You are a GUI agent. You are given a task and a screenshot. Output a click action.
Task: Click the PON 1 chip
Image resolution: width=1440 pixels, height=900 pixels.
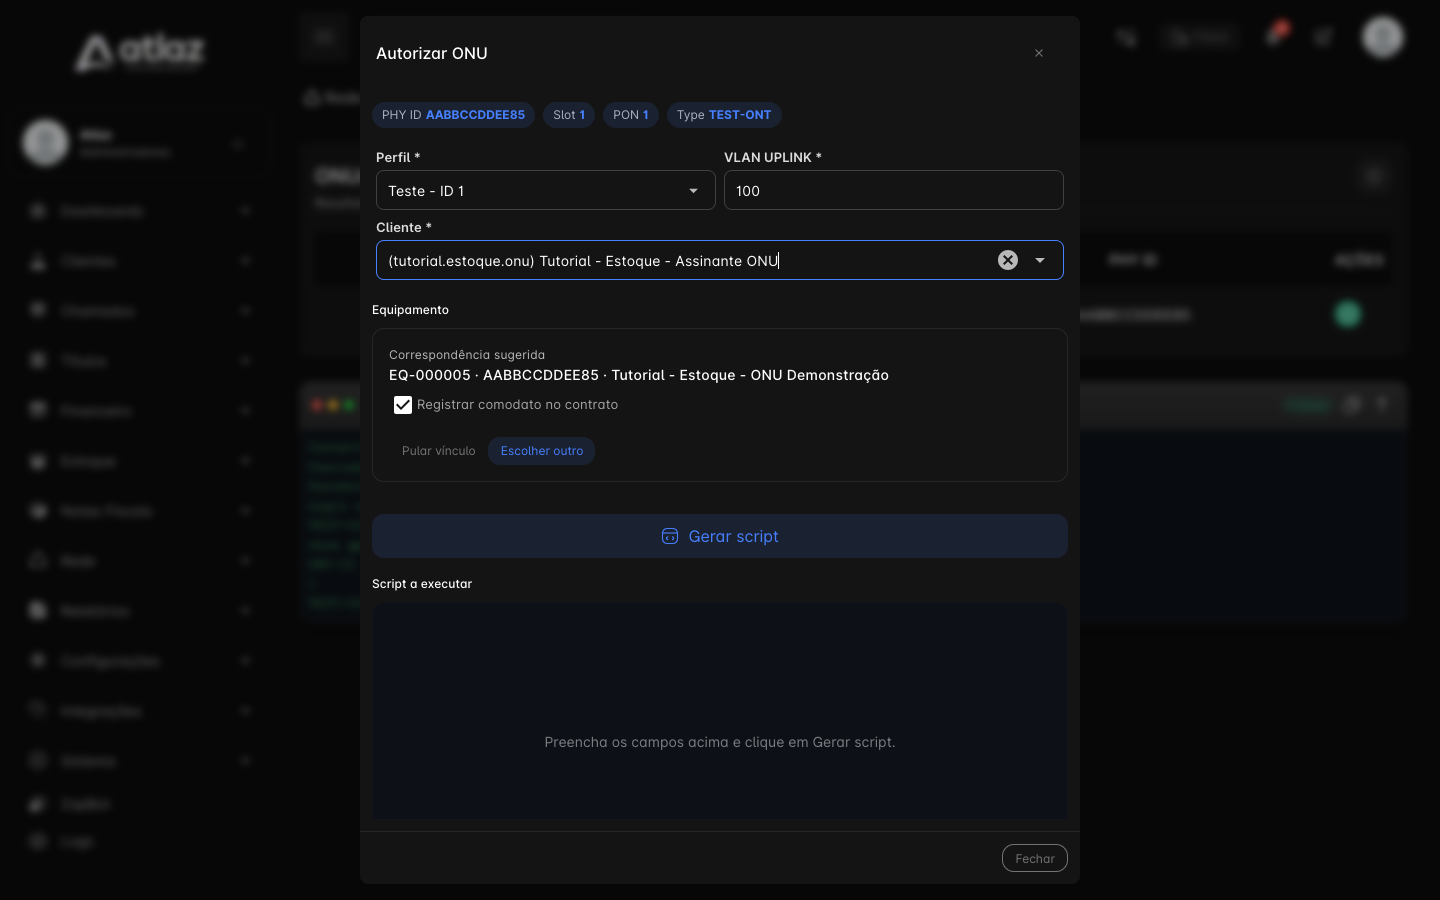click(631, 115)
